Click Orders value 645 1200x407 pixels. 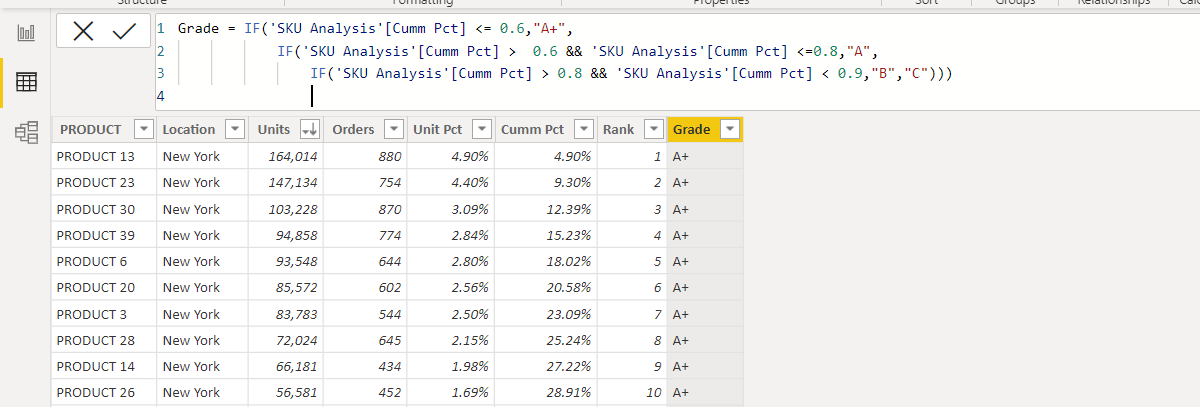point(390,340)
